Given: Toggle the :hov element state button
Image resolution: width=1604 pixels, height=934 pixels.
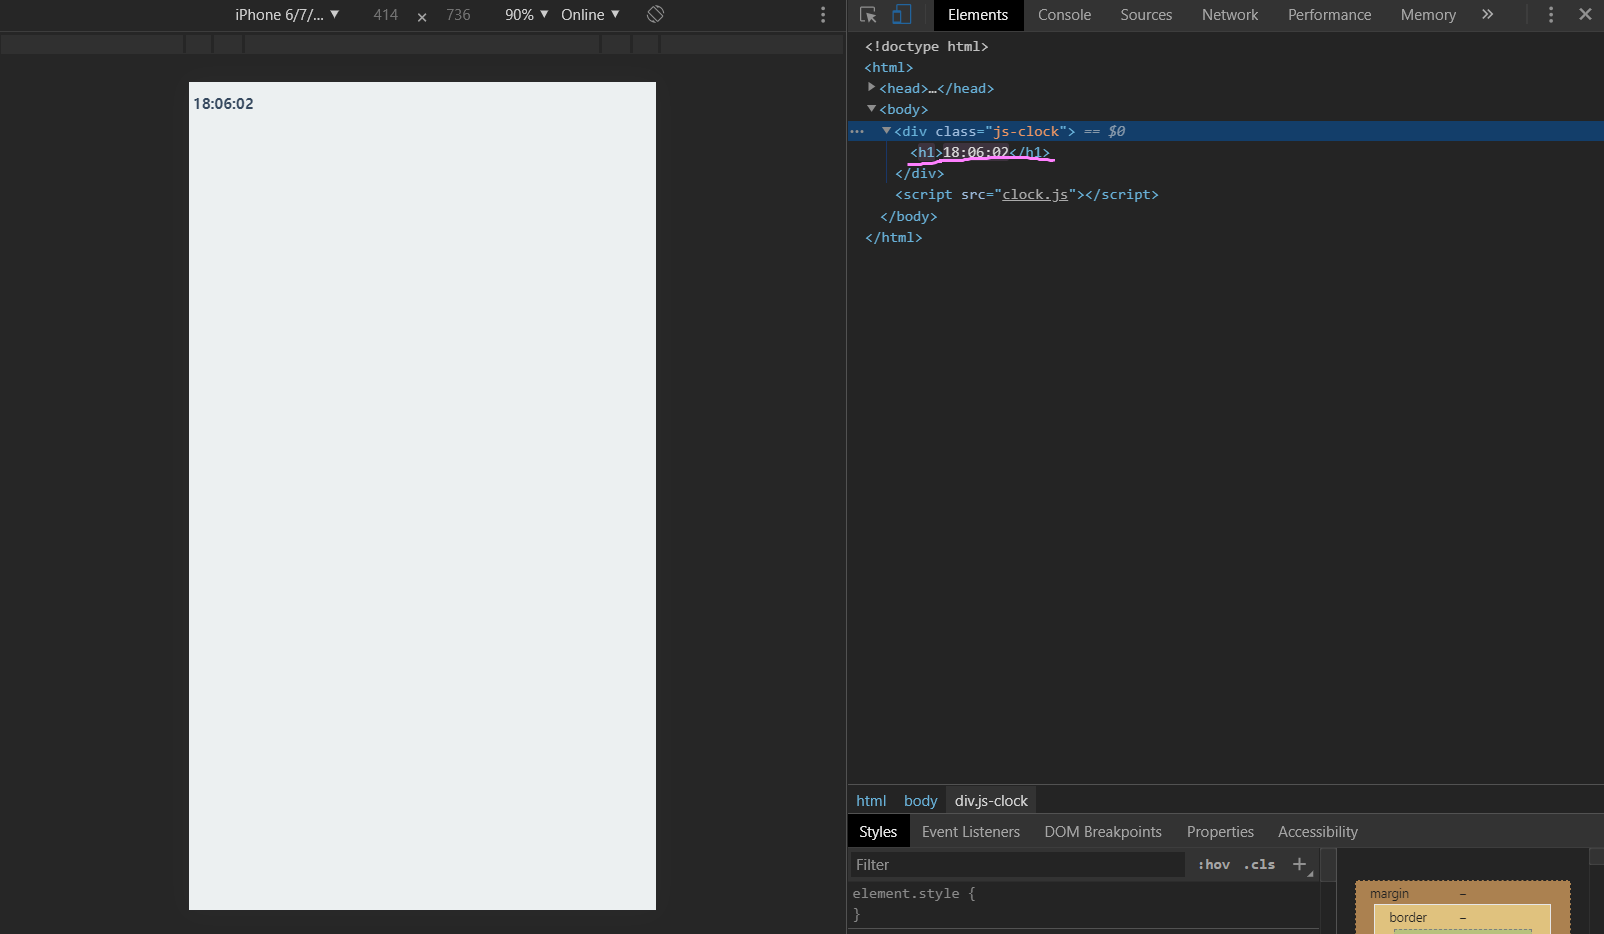Looking at the screenshot, I should [1214, 865].
